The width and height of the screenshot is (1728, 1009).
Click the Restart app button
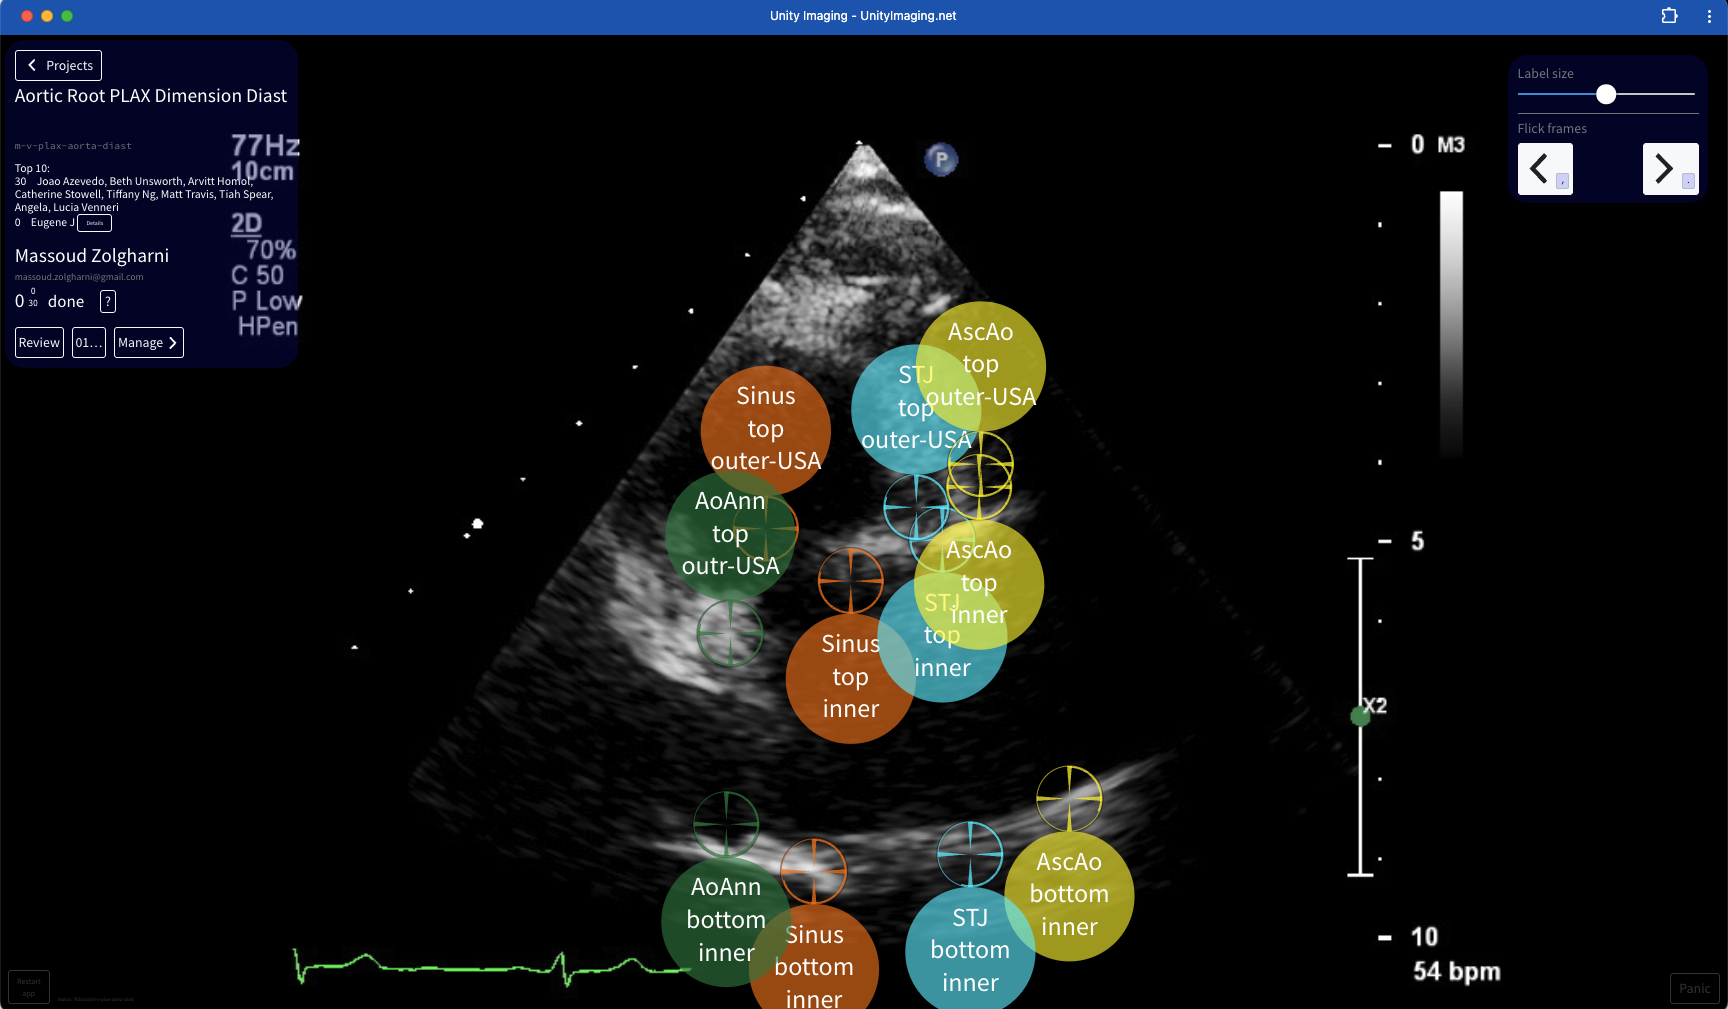pos(29,987)
